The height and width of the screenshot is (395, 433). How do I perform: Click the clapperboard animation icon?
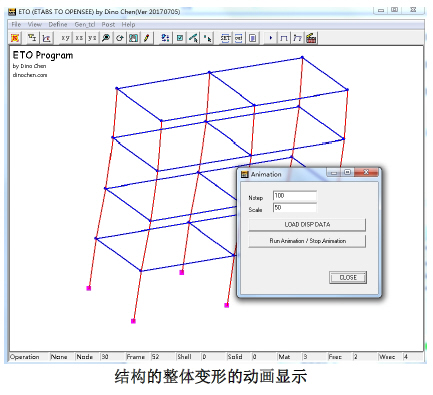point(311,38)
